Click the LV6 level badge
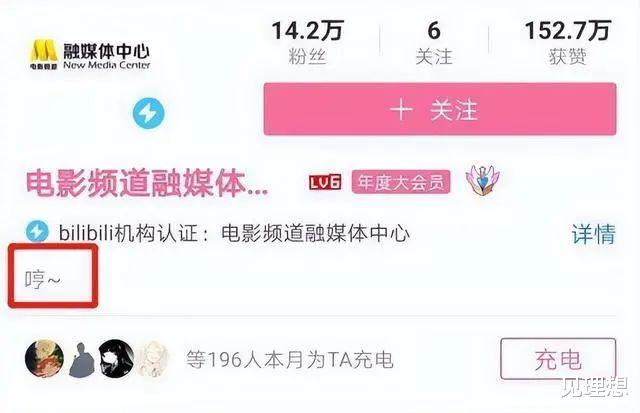Screen dimensions: 640x413 coord(325,182)
